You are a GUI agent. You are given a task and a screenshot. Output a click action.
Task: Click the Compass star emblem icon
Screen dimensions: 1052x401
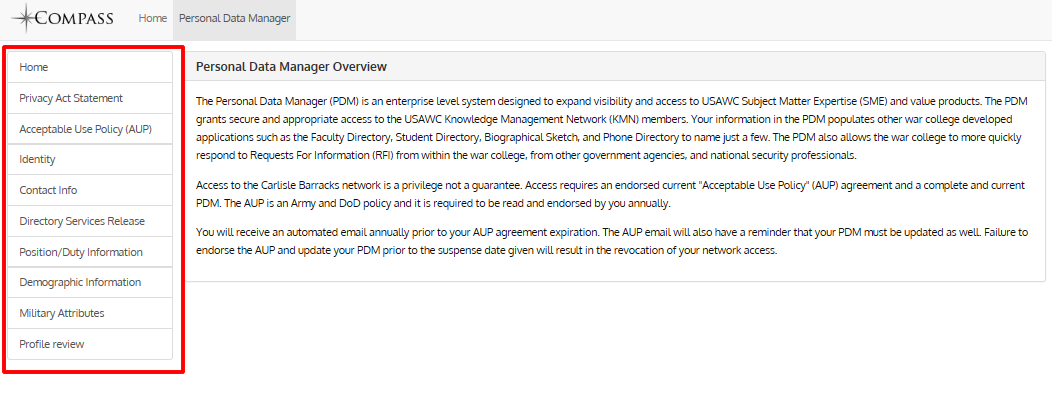24,19
